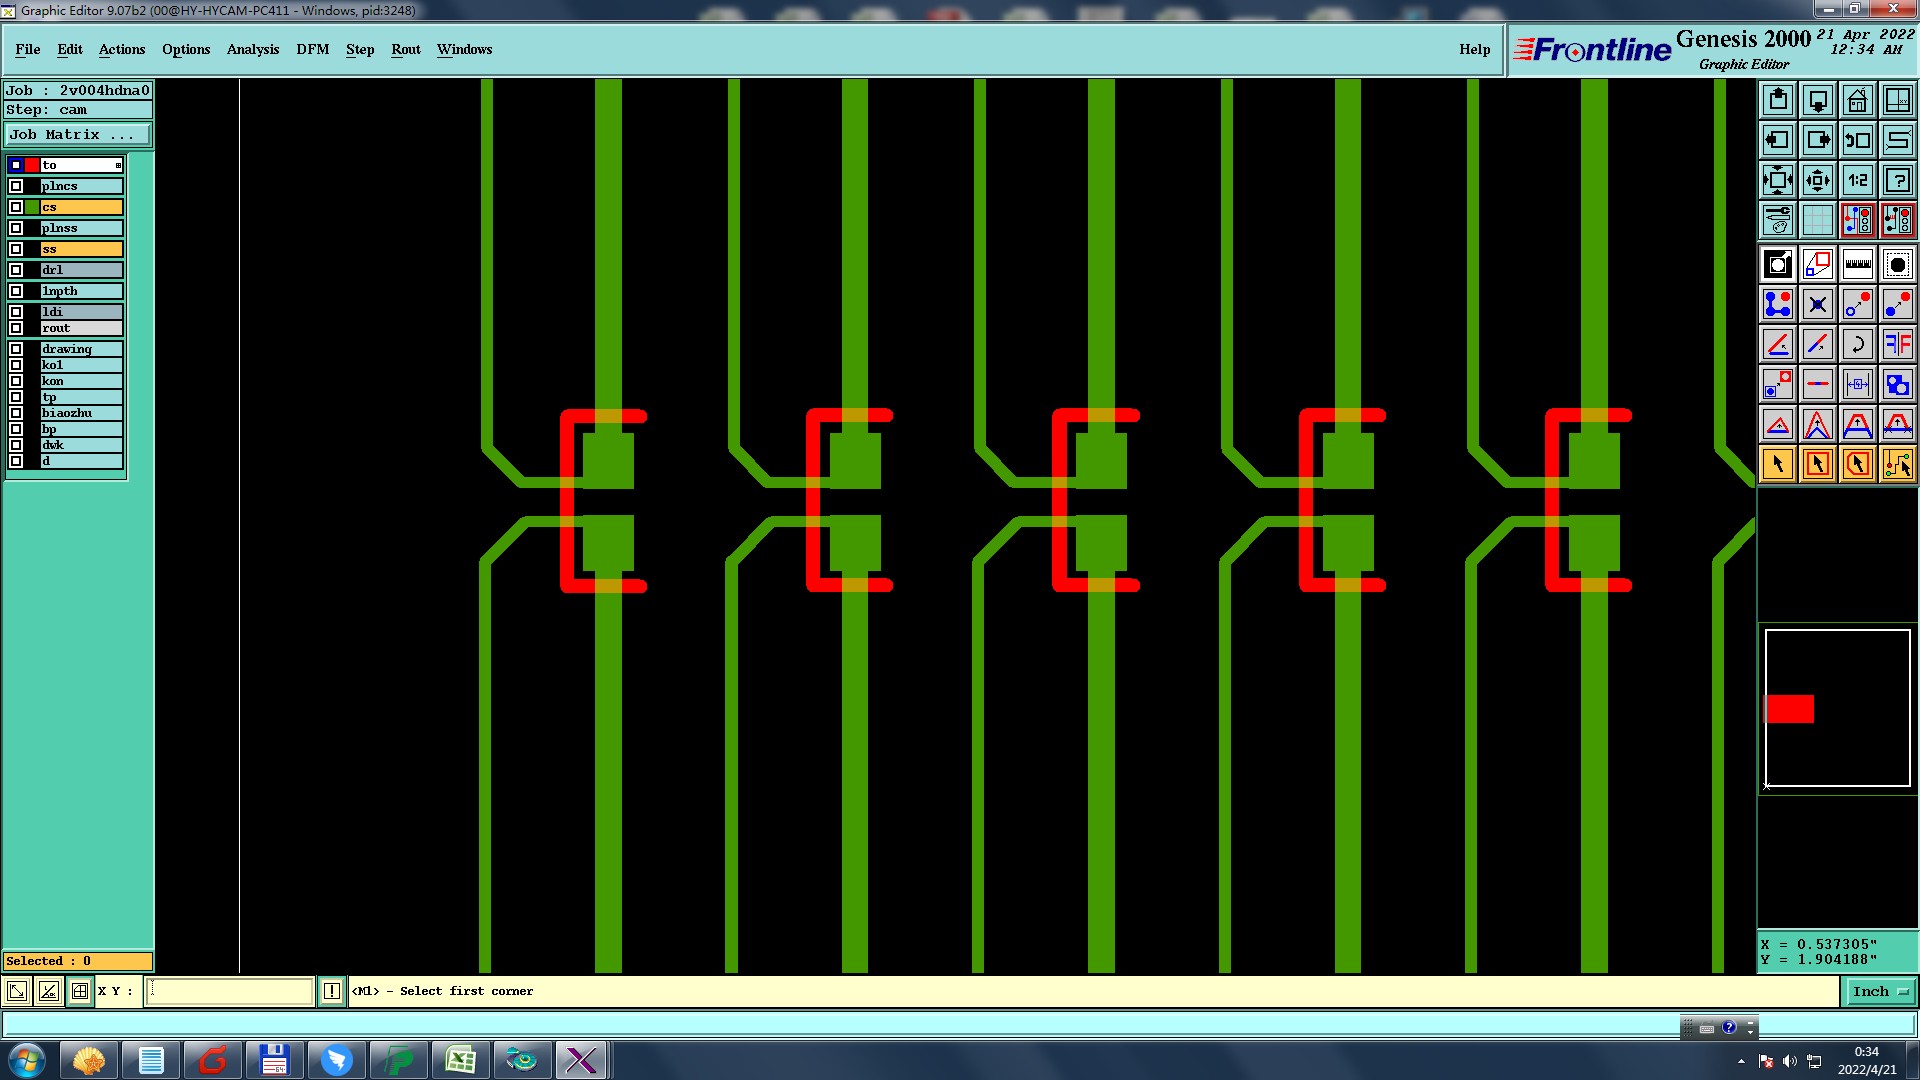The width and height of the screenshot is (1920, 1080).
Task: Click the rotate arrow tool icon
Action: tap(1857, 345)
